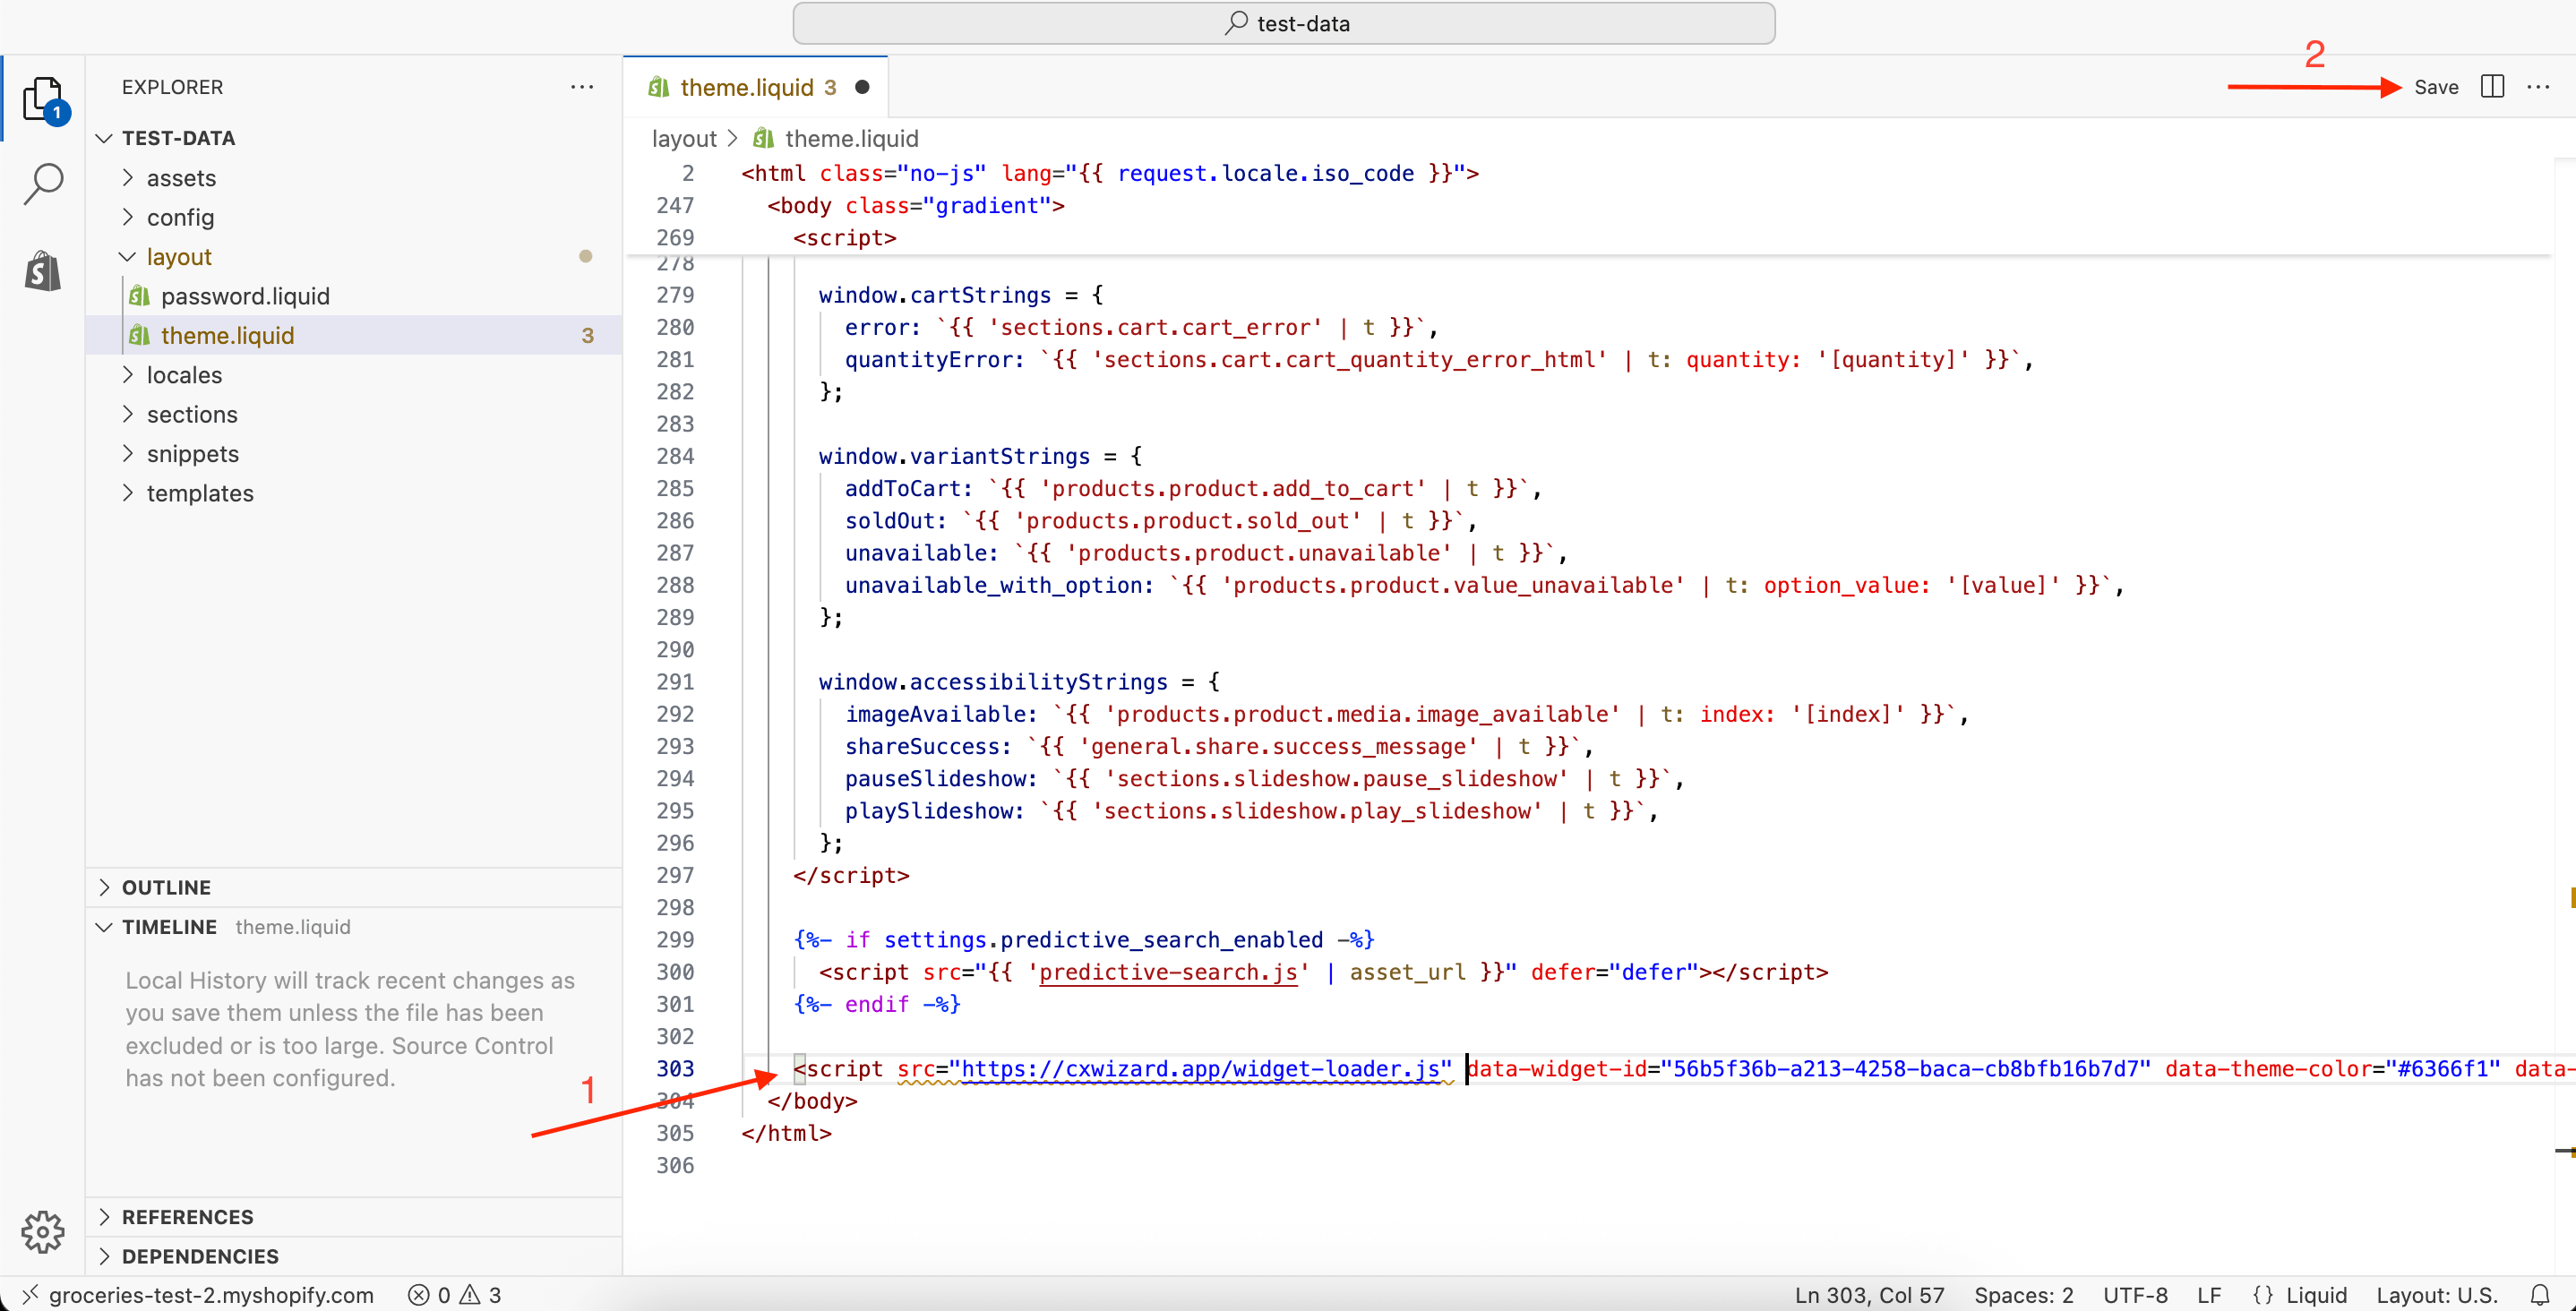Open the Manage gear icon
Screen dimensions: 2576x1311
(x=43, y=1231)
